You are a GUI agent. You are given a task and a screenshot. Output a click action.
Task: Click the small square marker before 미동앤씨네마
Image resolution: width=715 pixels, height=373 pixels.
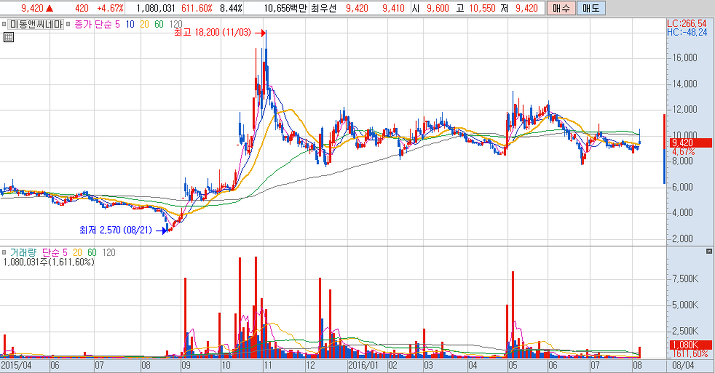click(4, 24)
